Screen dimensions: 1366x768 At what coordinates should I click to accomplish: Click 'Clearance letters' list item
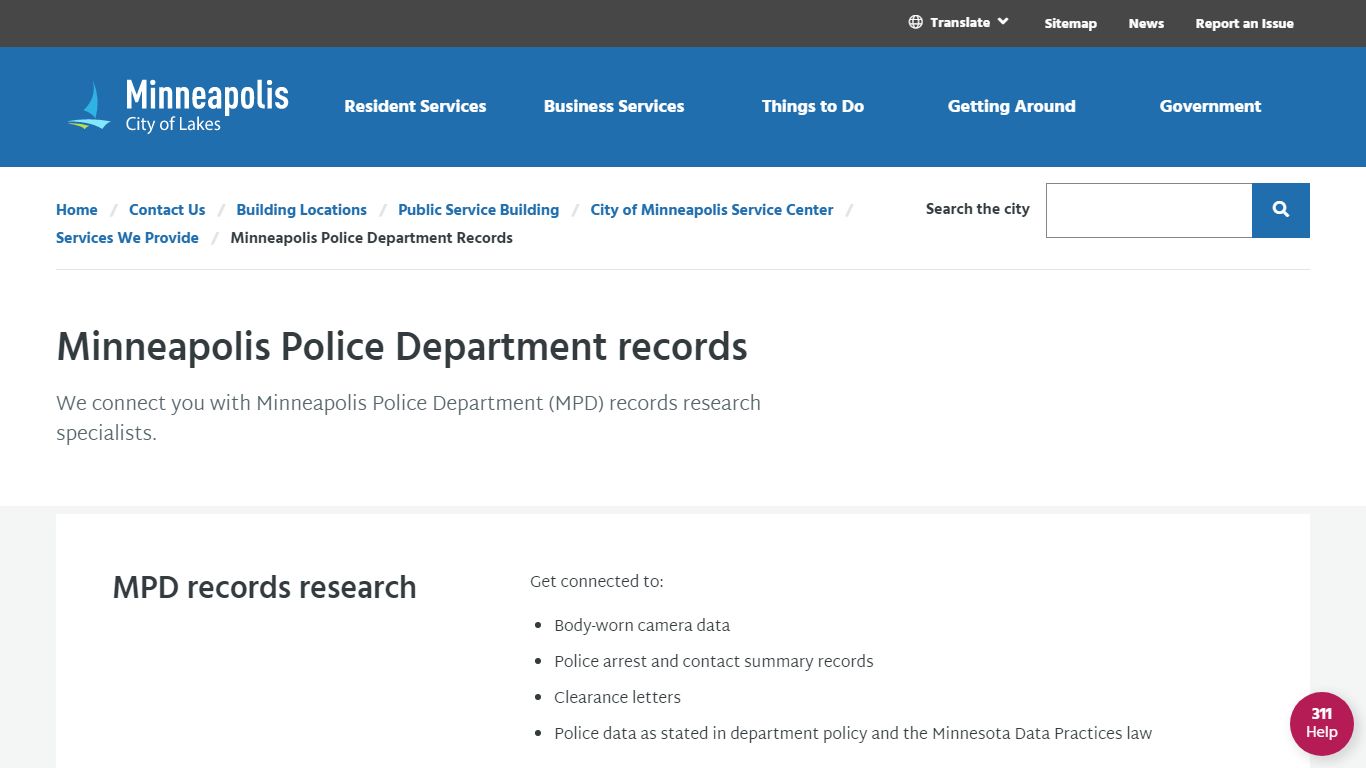coord(617,698)
